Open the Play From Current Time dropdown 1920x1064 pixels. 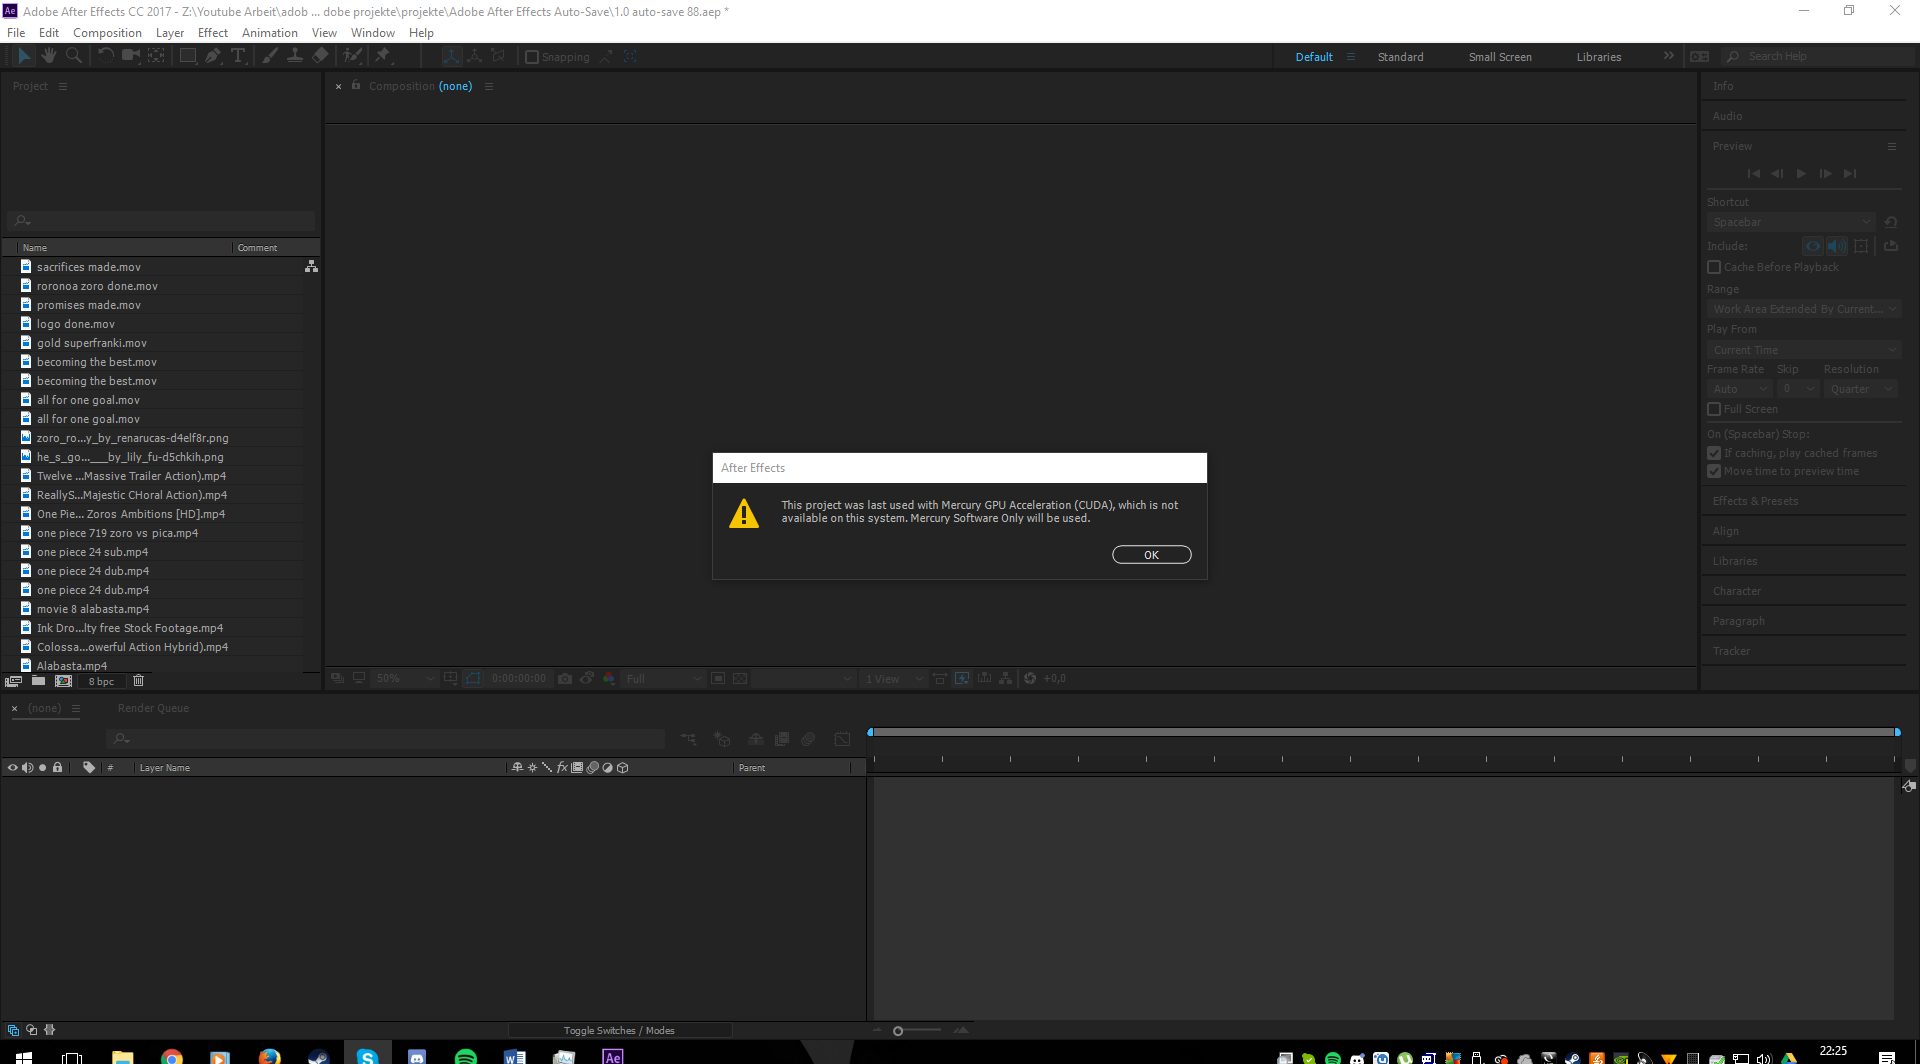pyautogui.click(x=1804, y=350)
